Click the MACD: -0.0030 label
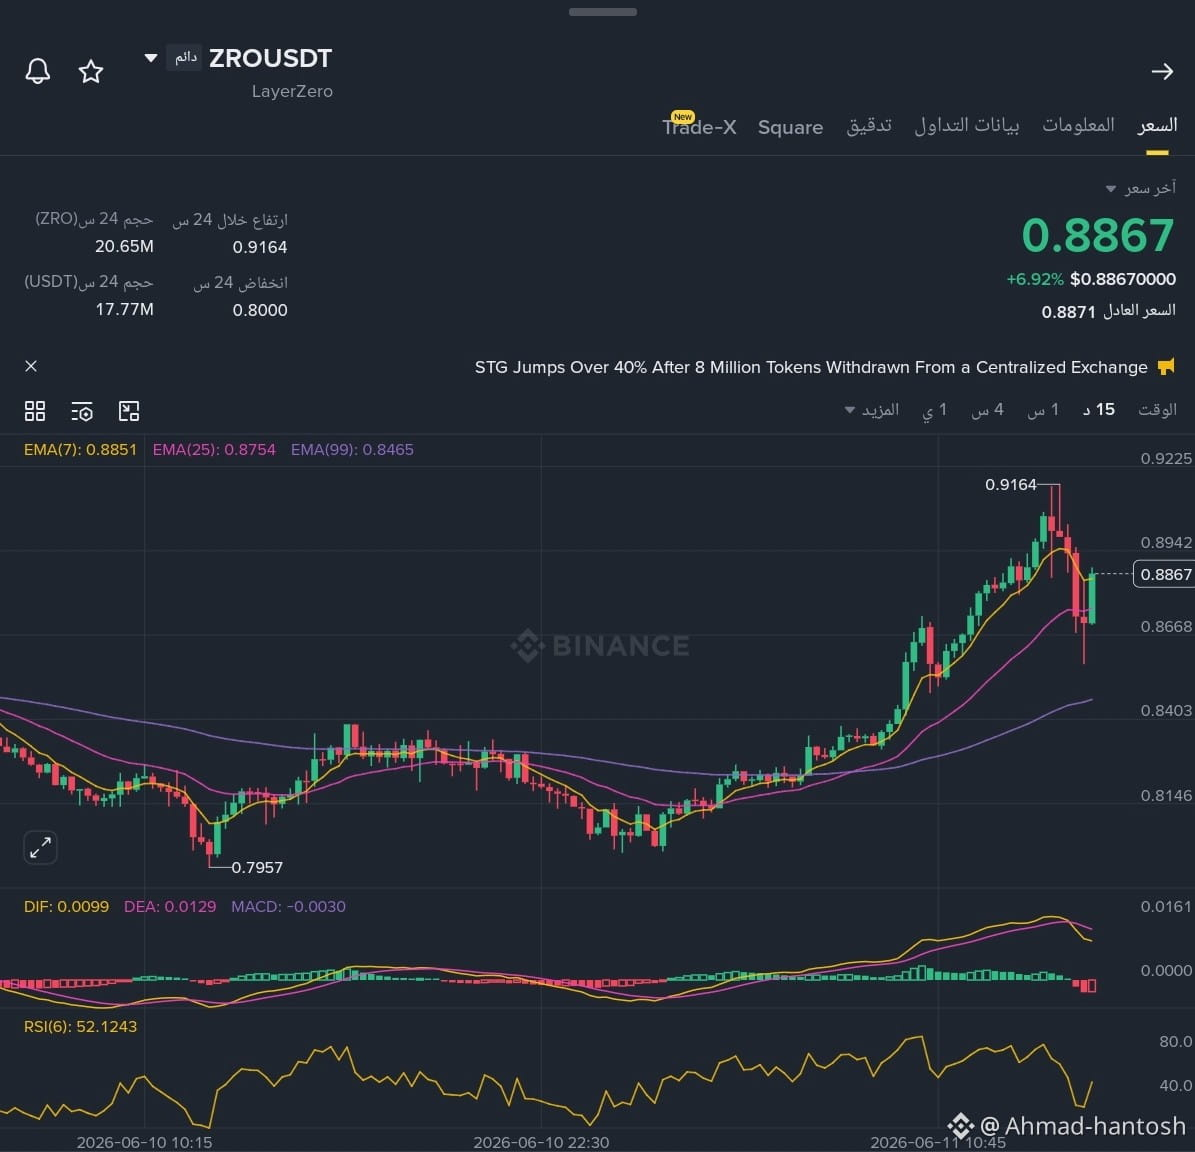The height and width of the screenshot is (1152, 1195). coord(288,907)
